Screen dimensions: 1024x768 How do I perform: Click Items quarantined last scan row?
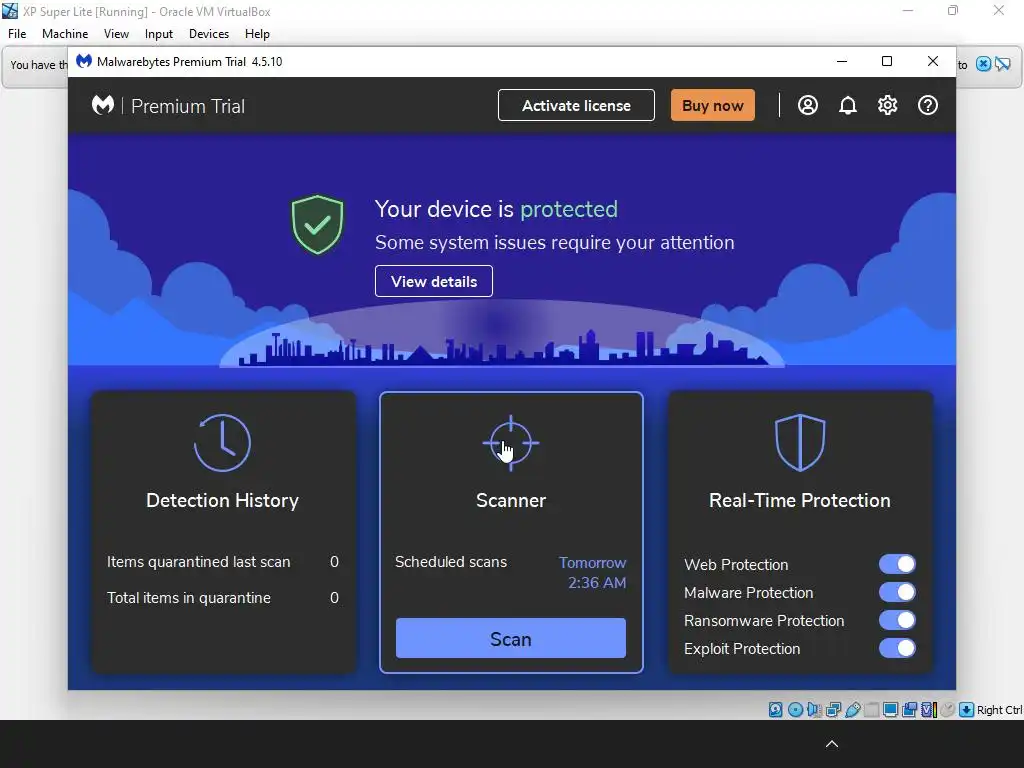[223, 562]
